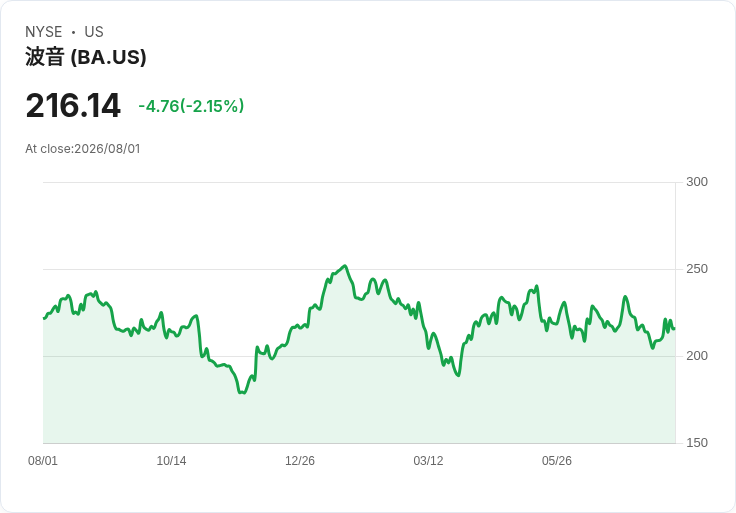Click the 200 y-axis label
Viewport: 736px width, 513px height.
(697, 356)
